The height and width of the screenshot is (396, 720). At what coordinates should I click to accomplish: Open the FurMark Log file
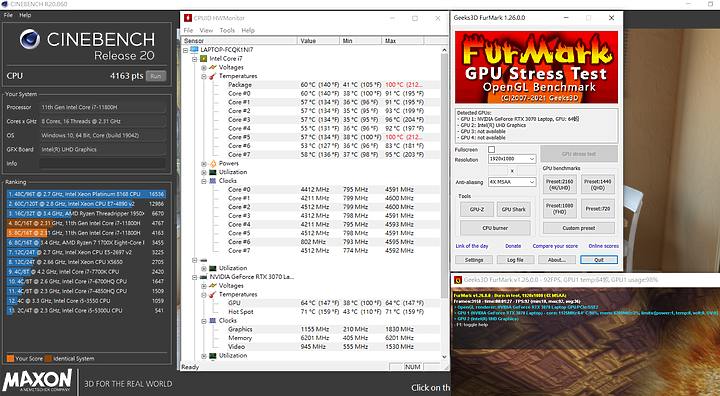click(x=515, y=260)
